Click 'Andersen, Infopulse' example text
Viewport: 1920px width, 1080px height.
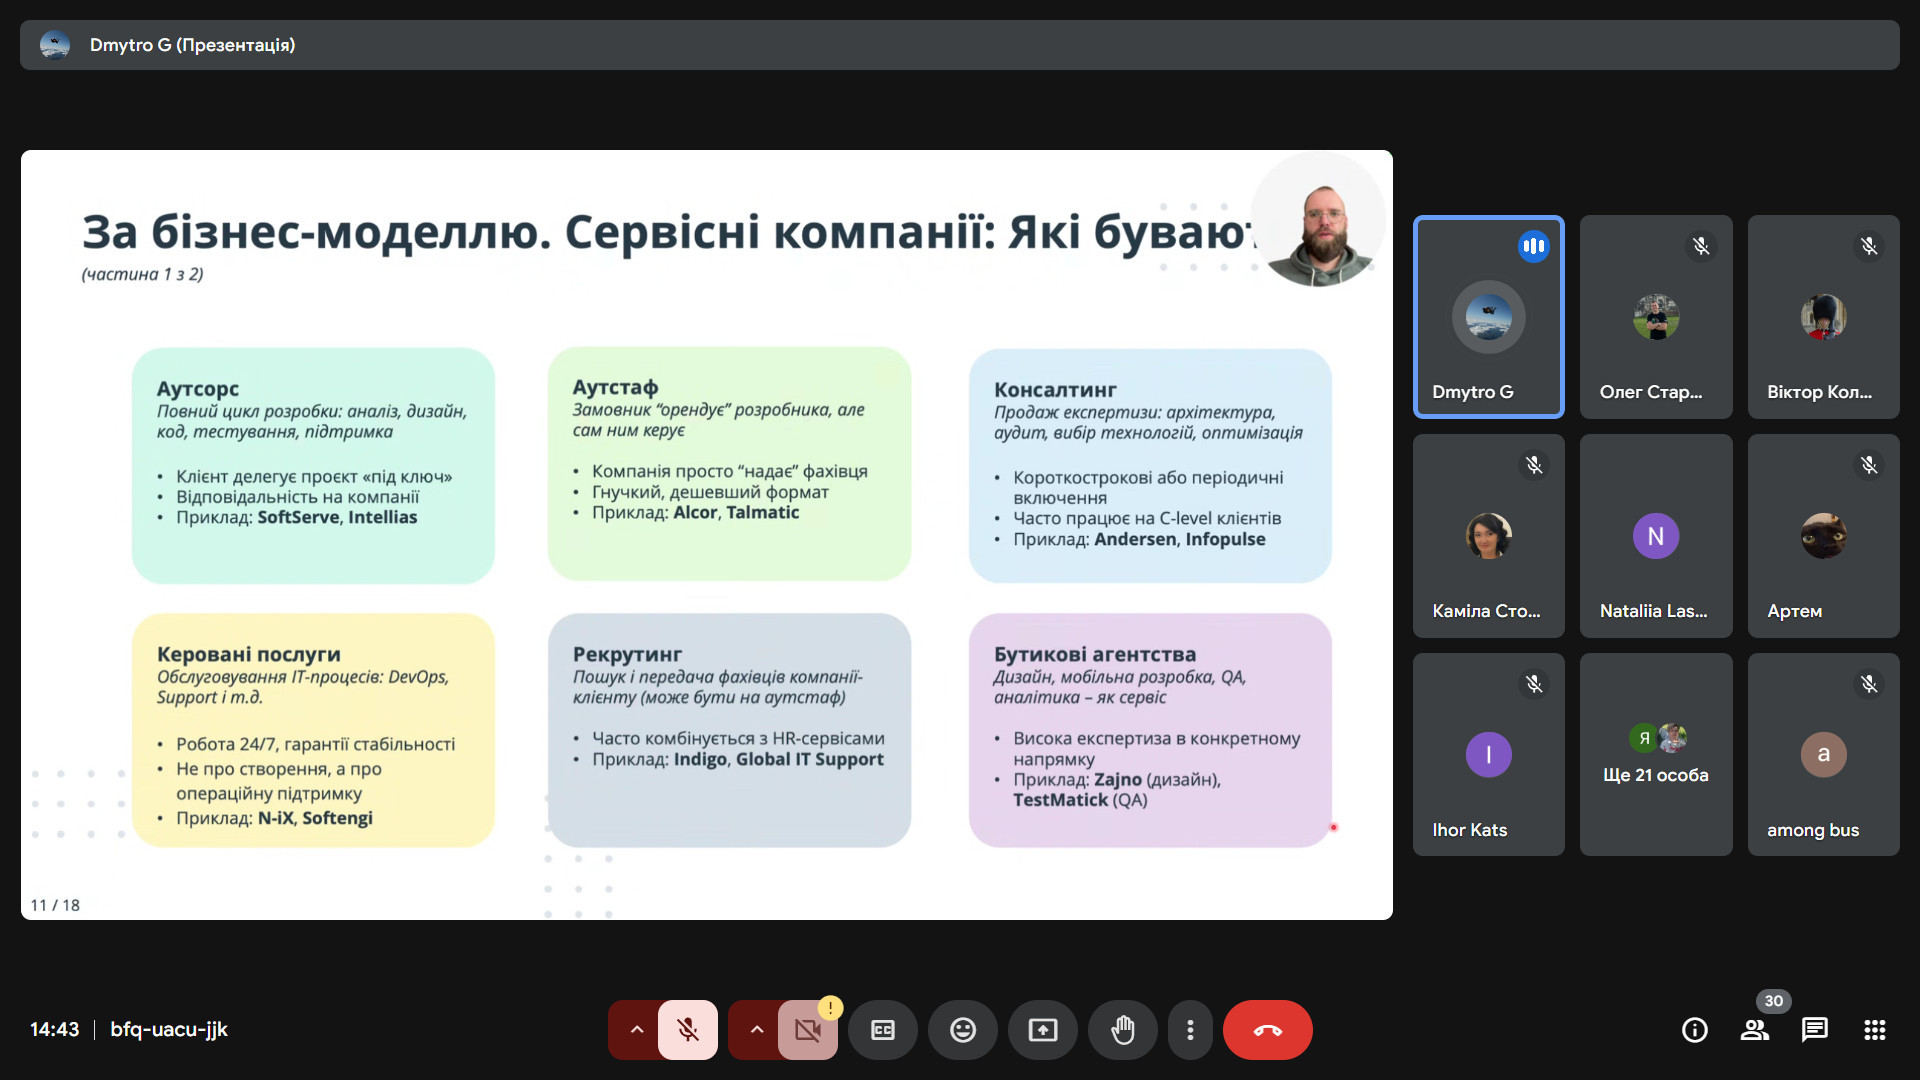[x=1180, y=539]
